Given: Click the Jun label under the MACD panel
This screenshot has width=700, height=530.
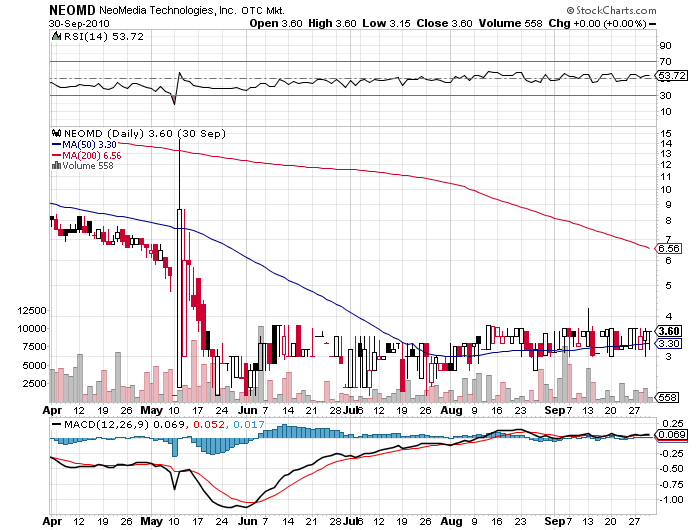Looking at the screenshot, I should coord(248,521).
